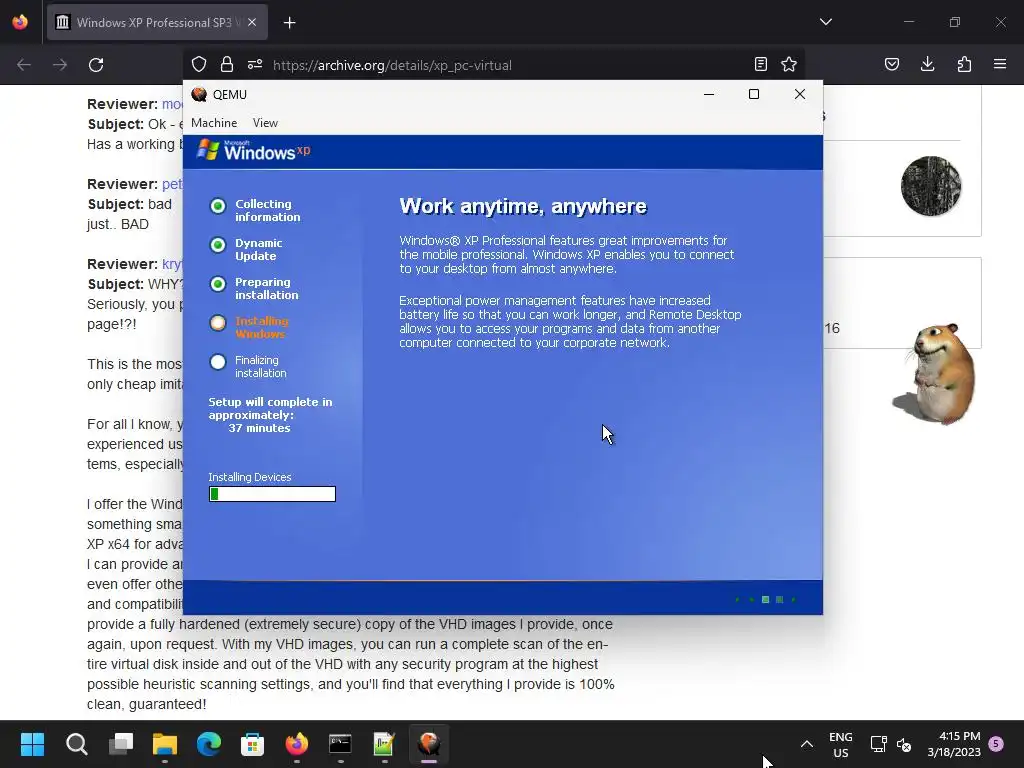Click the Finalizing installation step indicator
Viewport: 1024px width, 768px height.
click(218, 362)
